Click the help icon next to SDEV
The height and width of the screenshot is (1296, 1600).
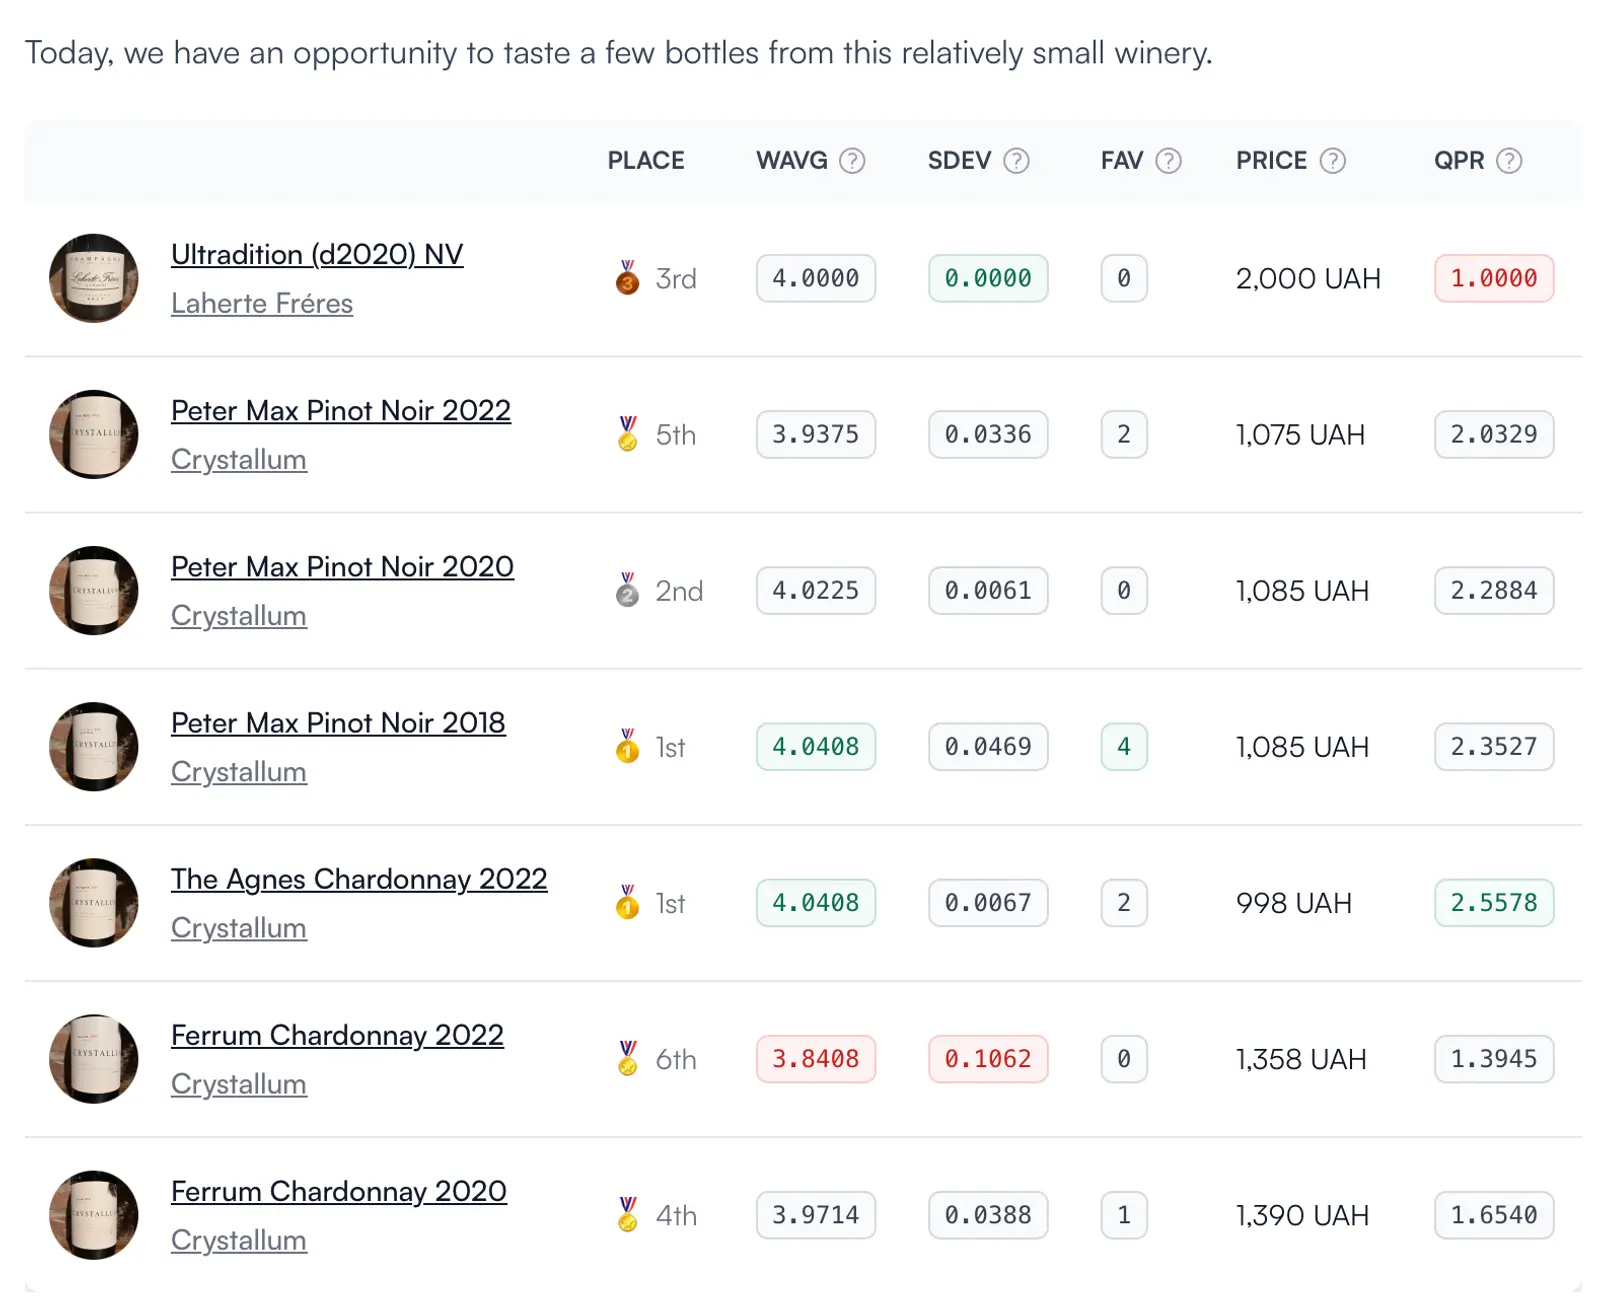pyautogui.click(x=1016, y=161)
